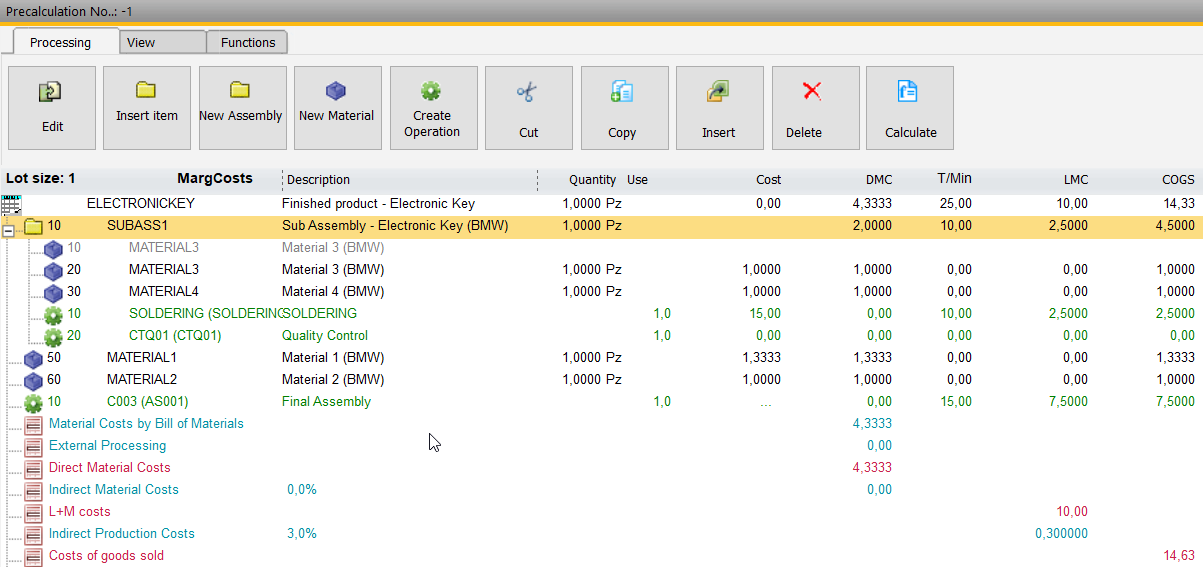The width and height of the screenshot is (1203, 567).
Task: Add a New Material
Action: click(x=337, y=108)
